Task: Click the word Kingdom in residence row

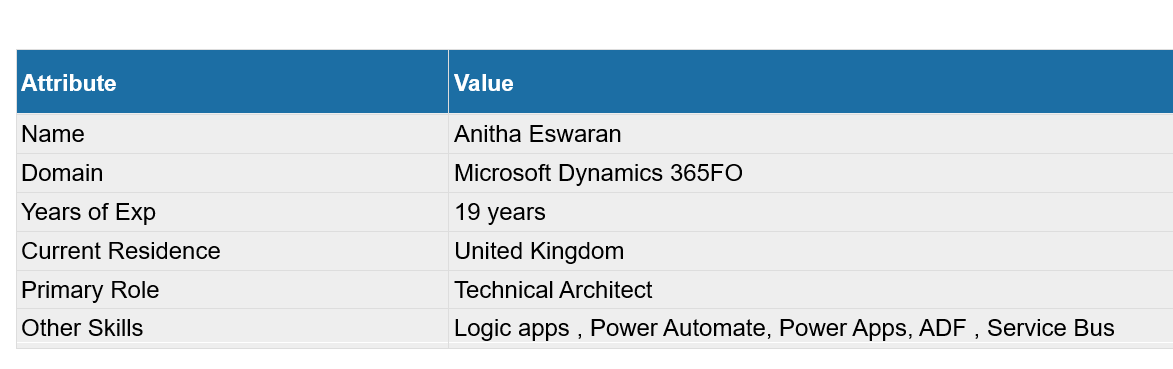Action: coord(577,251)
